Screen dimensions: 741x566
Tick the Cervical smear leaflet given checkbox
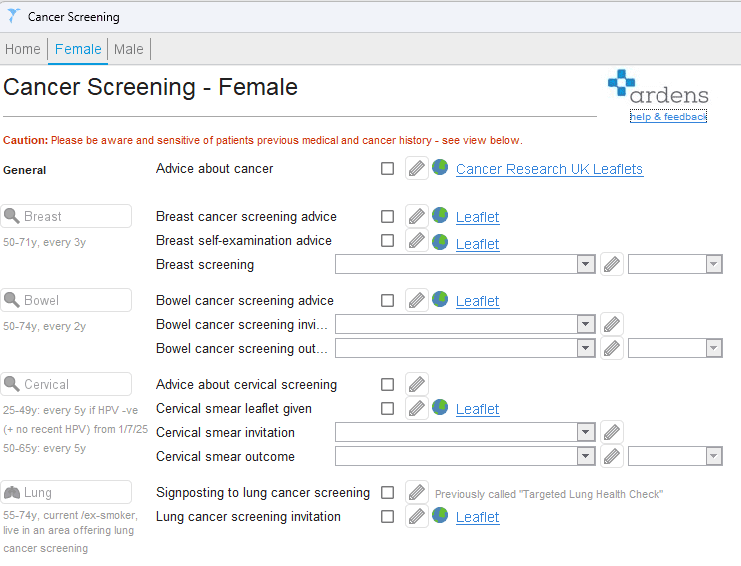387,408
